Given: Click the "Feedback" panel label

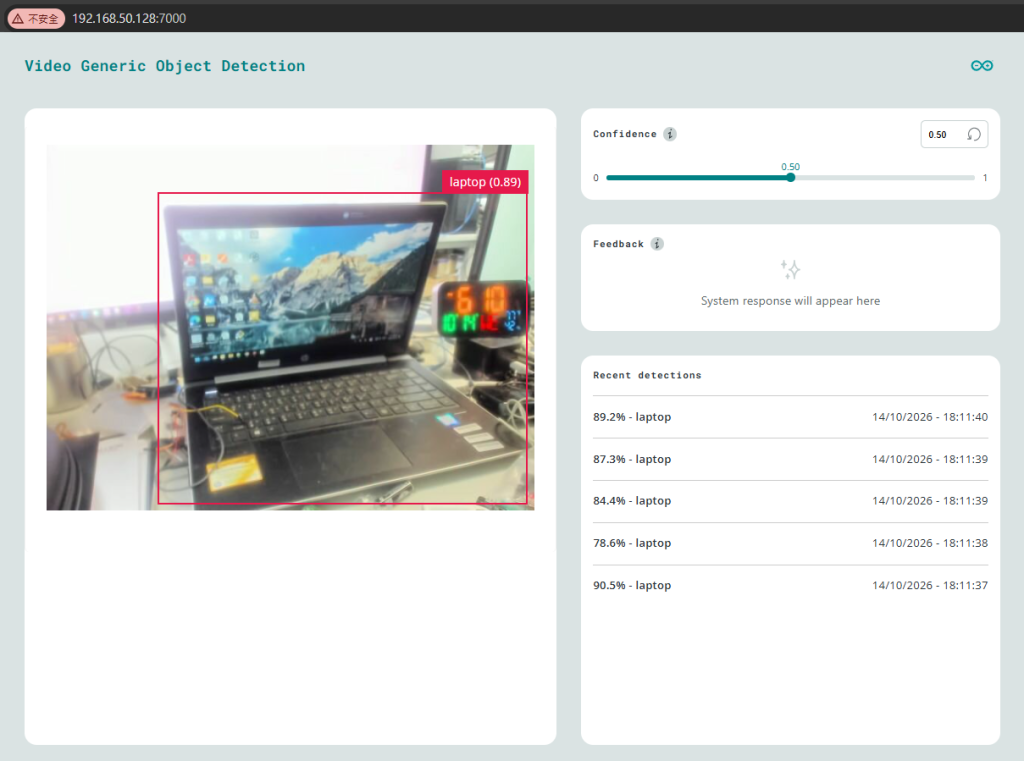Looking at the screenshot, I should click(618, 244).
